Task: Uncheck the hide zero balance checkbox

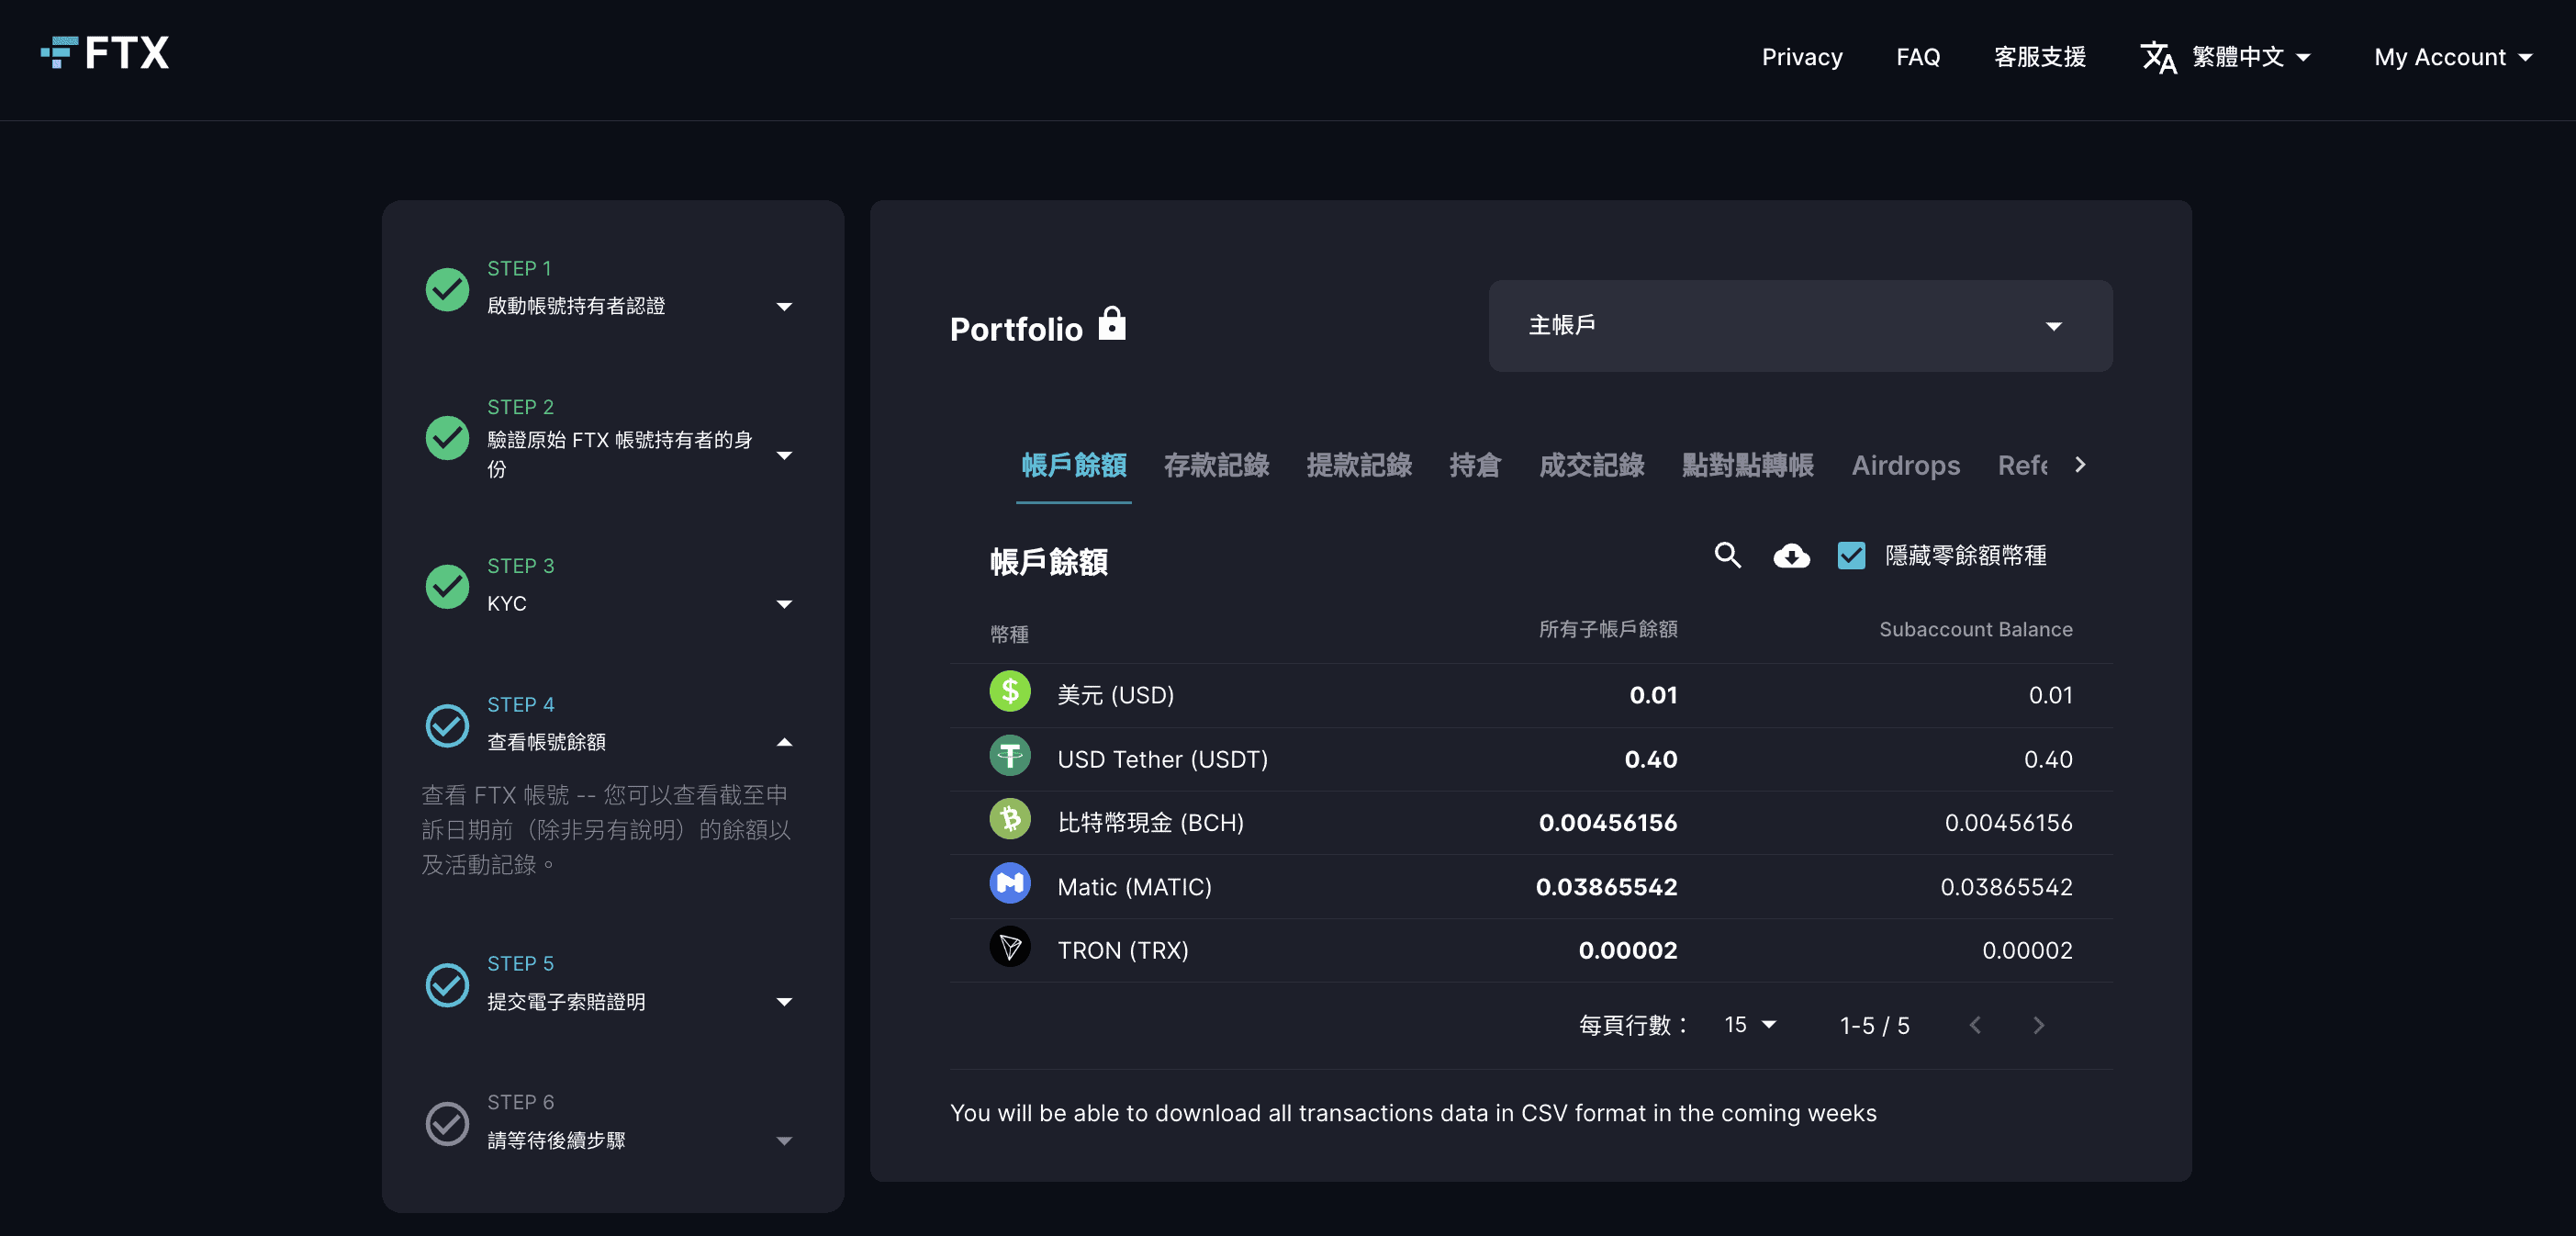Action: 1851,555
